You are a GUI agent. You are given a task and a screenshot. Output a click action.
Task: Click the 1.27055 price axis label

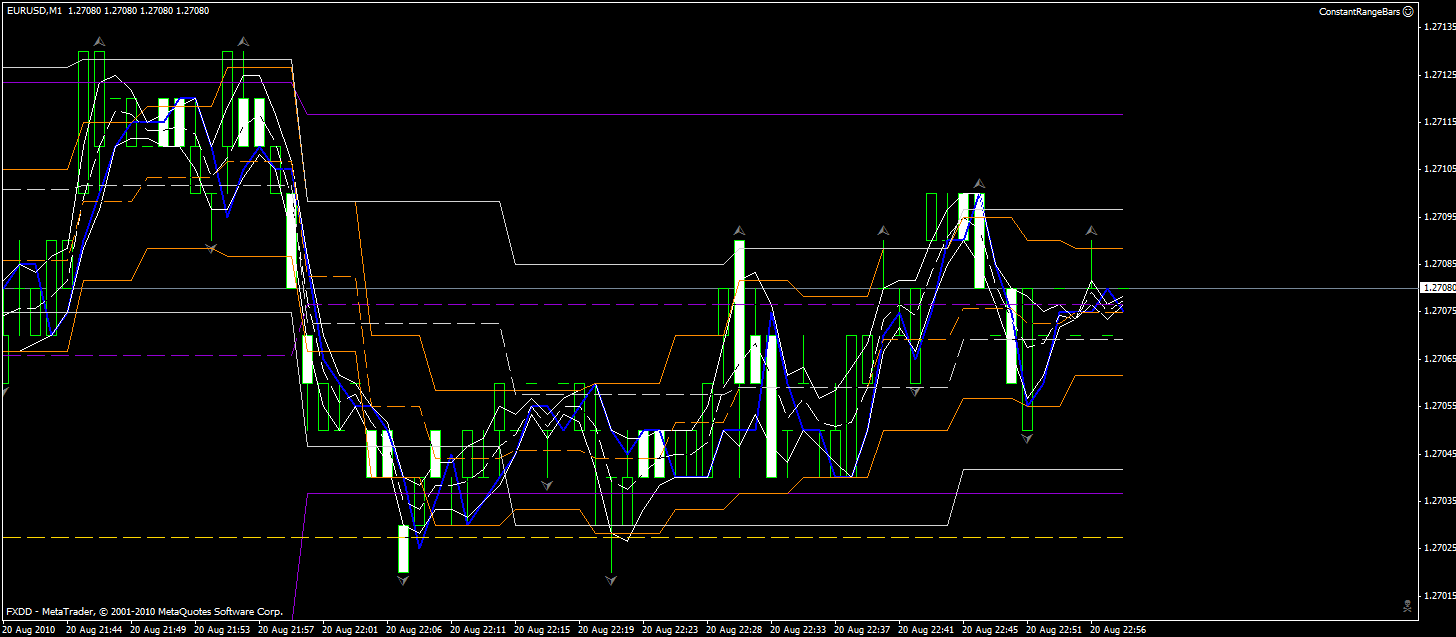coord(1437,406)
